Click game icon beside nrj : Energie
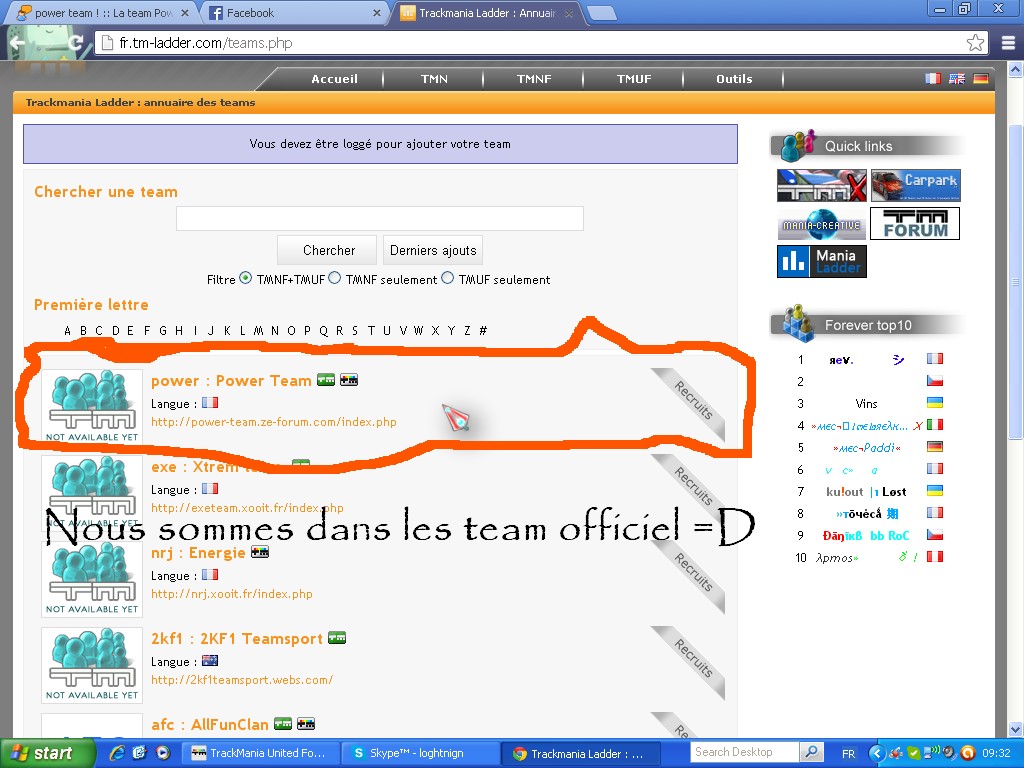 coord(260,552)
